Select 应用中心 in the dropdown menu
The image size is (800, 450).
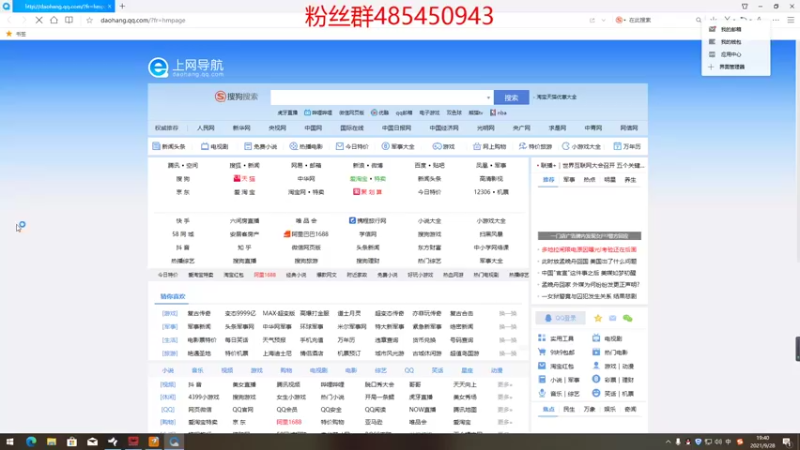click(731, 54)
